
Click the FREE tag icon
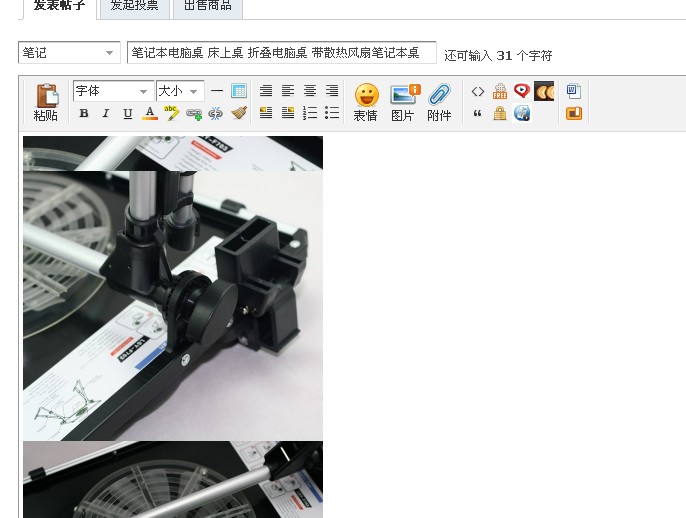[x=500, y=91]
